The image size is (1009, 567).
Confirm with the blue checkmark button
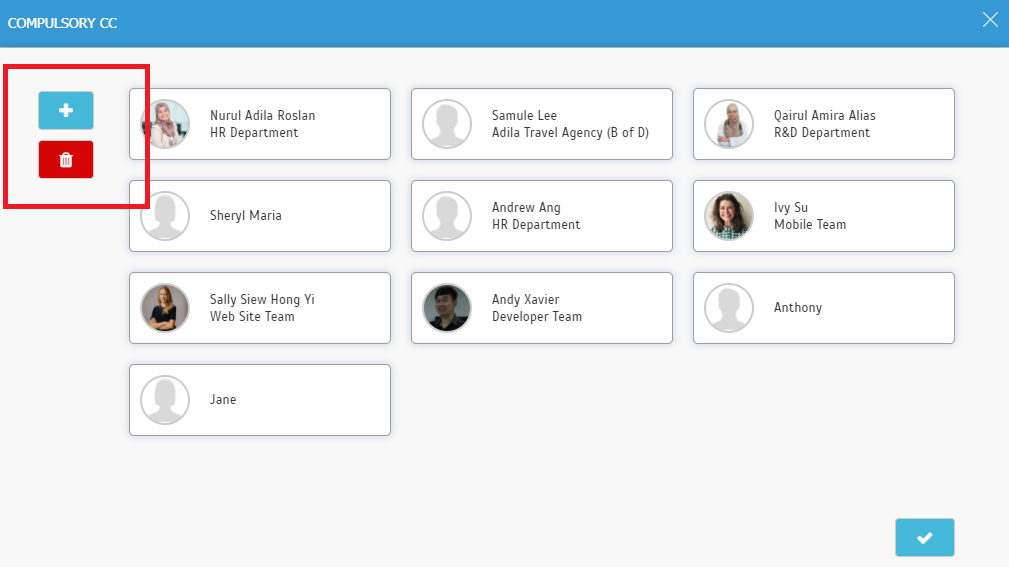tap(925, 537)
